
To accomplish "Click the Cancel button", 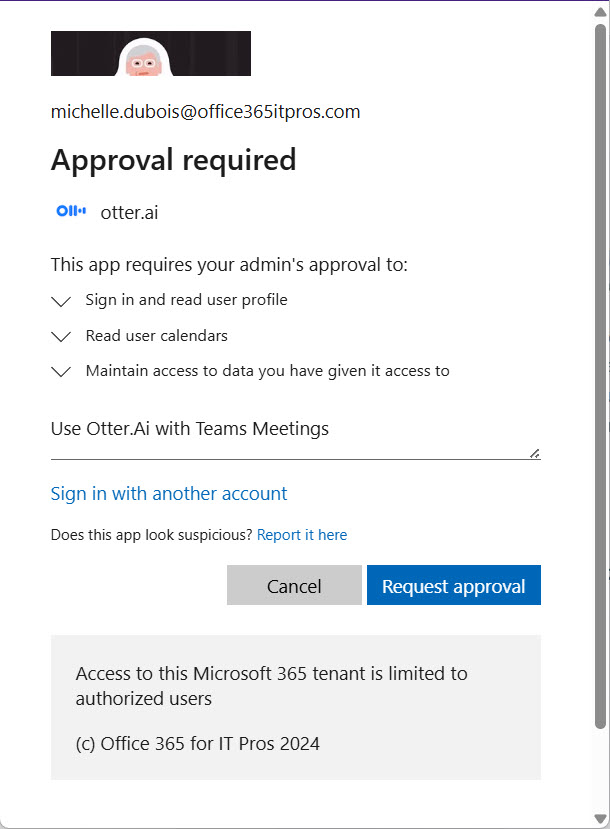I will pyautogui.click(x=294, y=585).
